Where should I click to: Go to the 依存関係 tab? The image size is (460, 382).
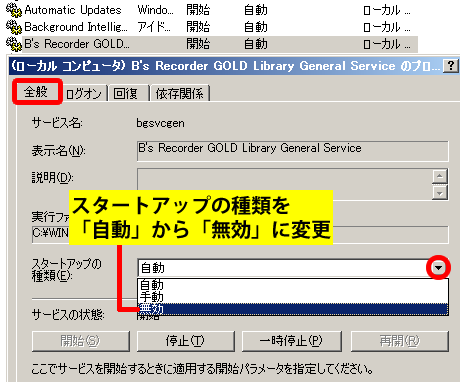179,94
